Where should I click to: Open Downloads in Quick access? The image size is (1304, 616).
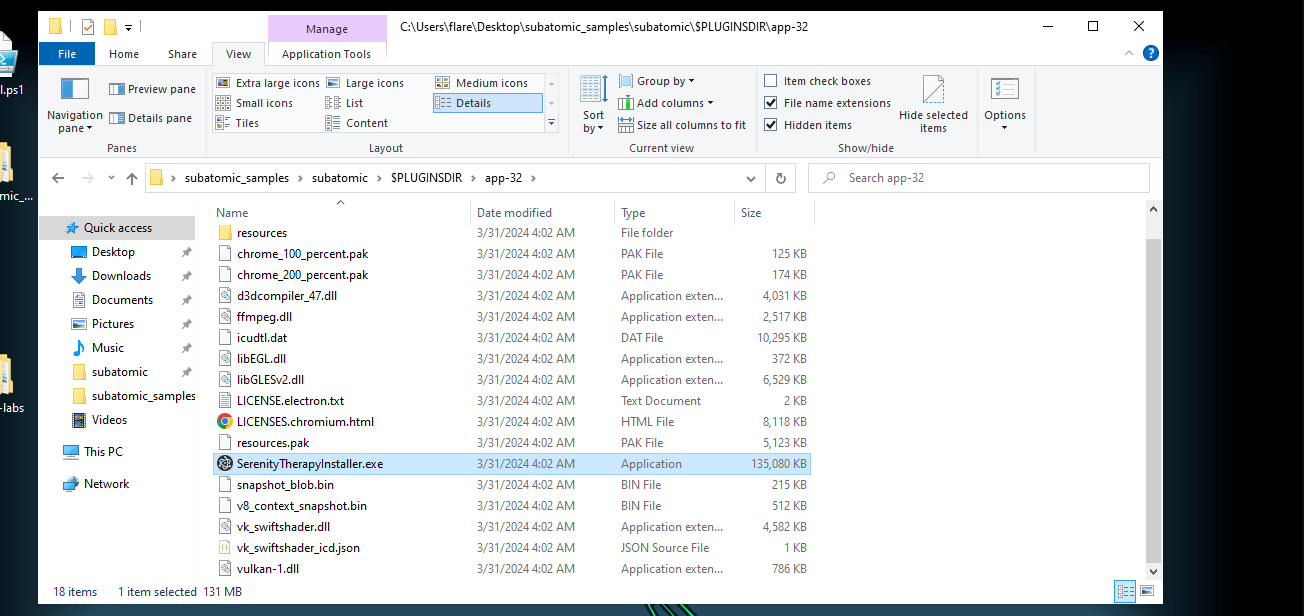pyautogui.click(x=121, y=276)
